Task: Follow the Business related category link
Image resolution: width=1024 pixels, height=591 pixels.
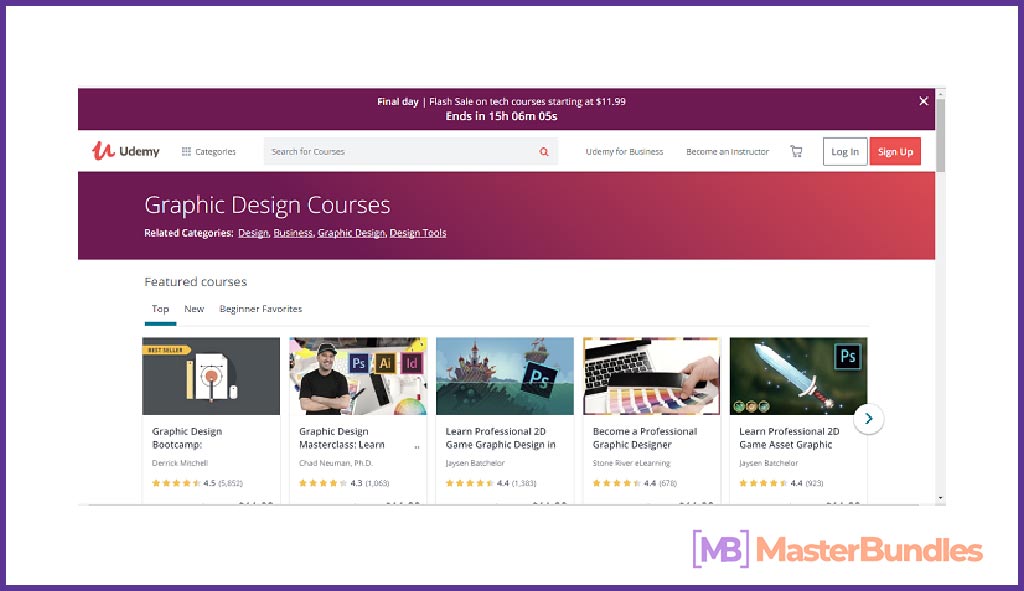Action: coord(293,233)
